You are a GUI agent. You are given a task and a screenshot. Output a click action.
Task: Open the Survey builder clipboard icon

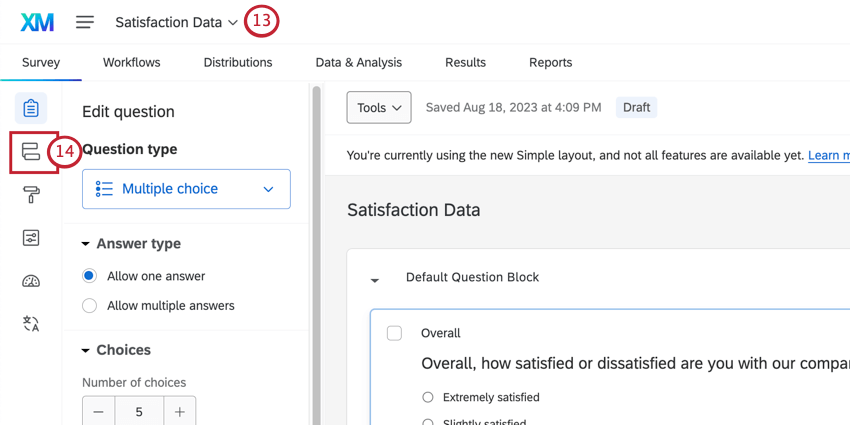(31, 108)
